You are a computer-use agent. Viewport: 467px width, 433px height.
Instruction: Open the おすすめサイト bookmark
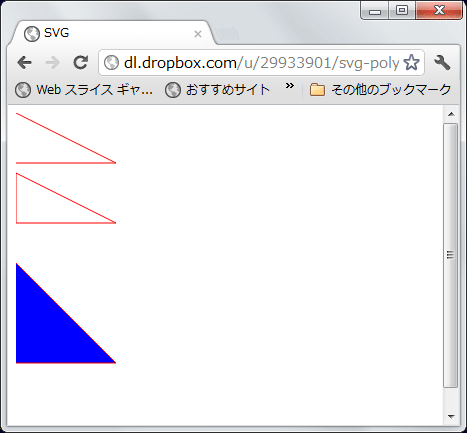coord(217,90)
